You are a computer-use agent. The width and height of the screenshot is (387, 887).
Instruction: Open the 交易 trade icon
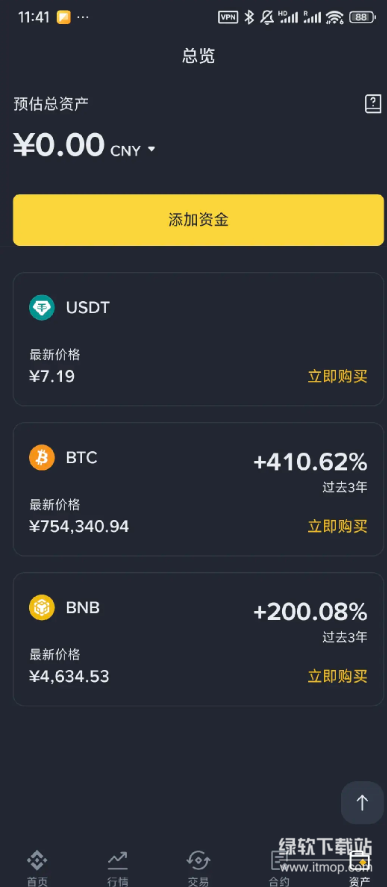[199, 861]
